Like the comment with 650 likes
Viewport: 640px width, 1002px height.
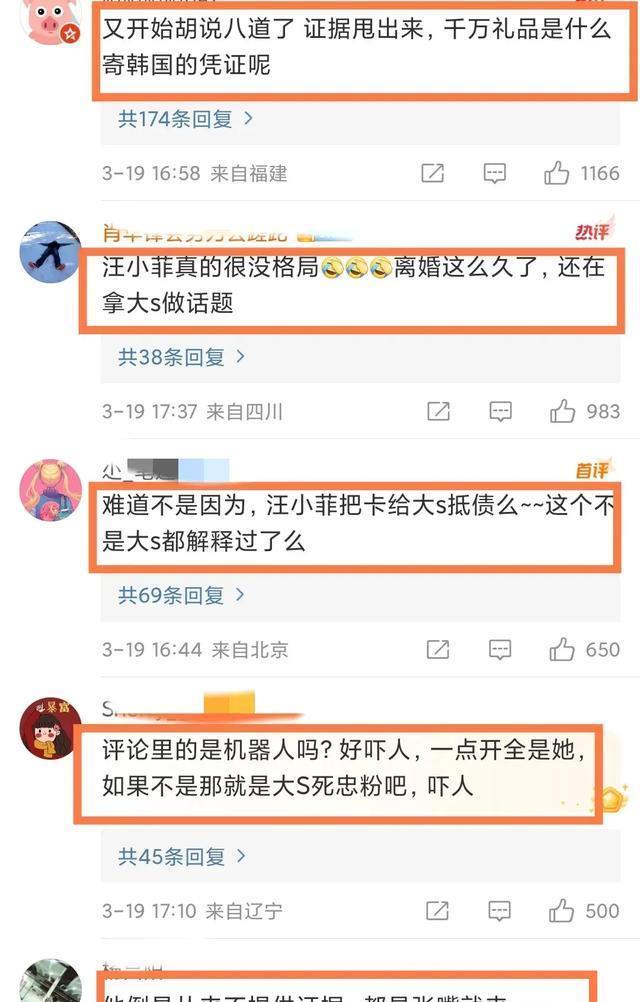(x=561, y=650)
